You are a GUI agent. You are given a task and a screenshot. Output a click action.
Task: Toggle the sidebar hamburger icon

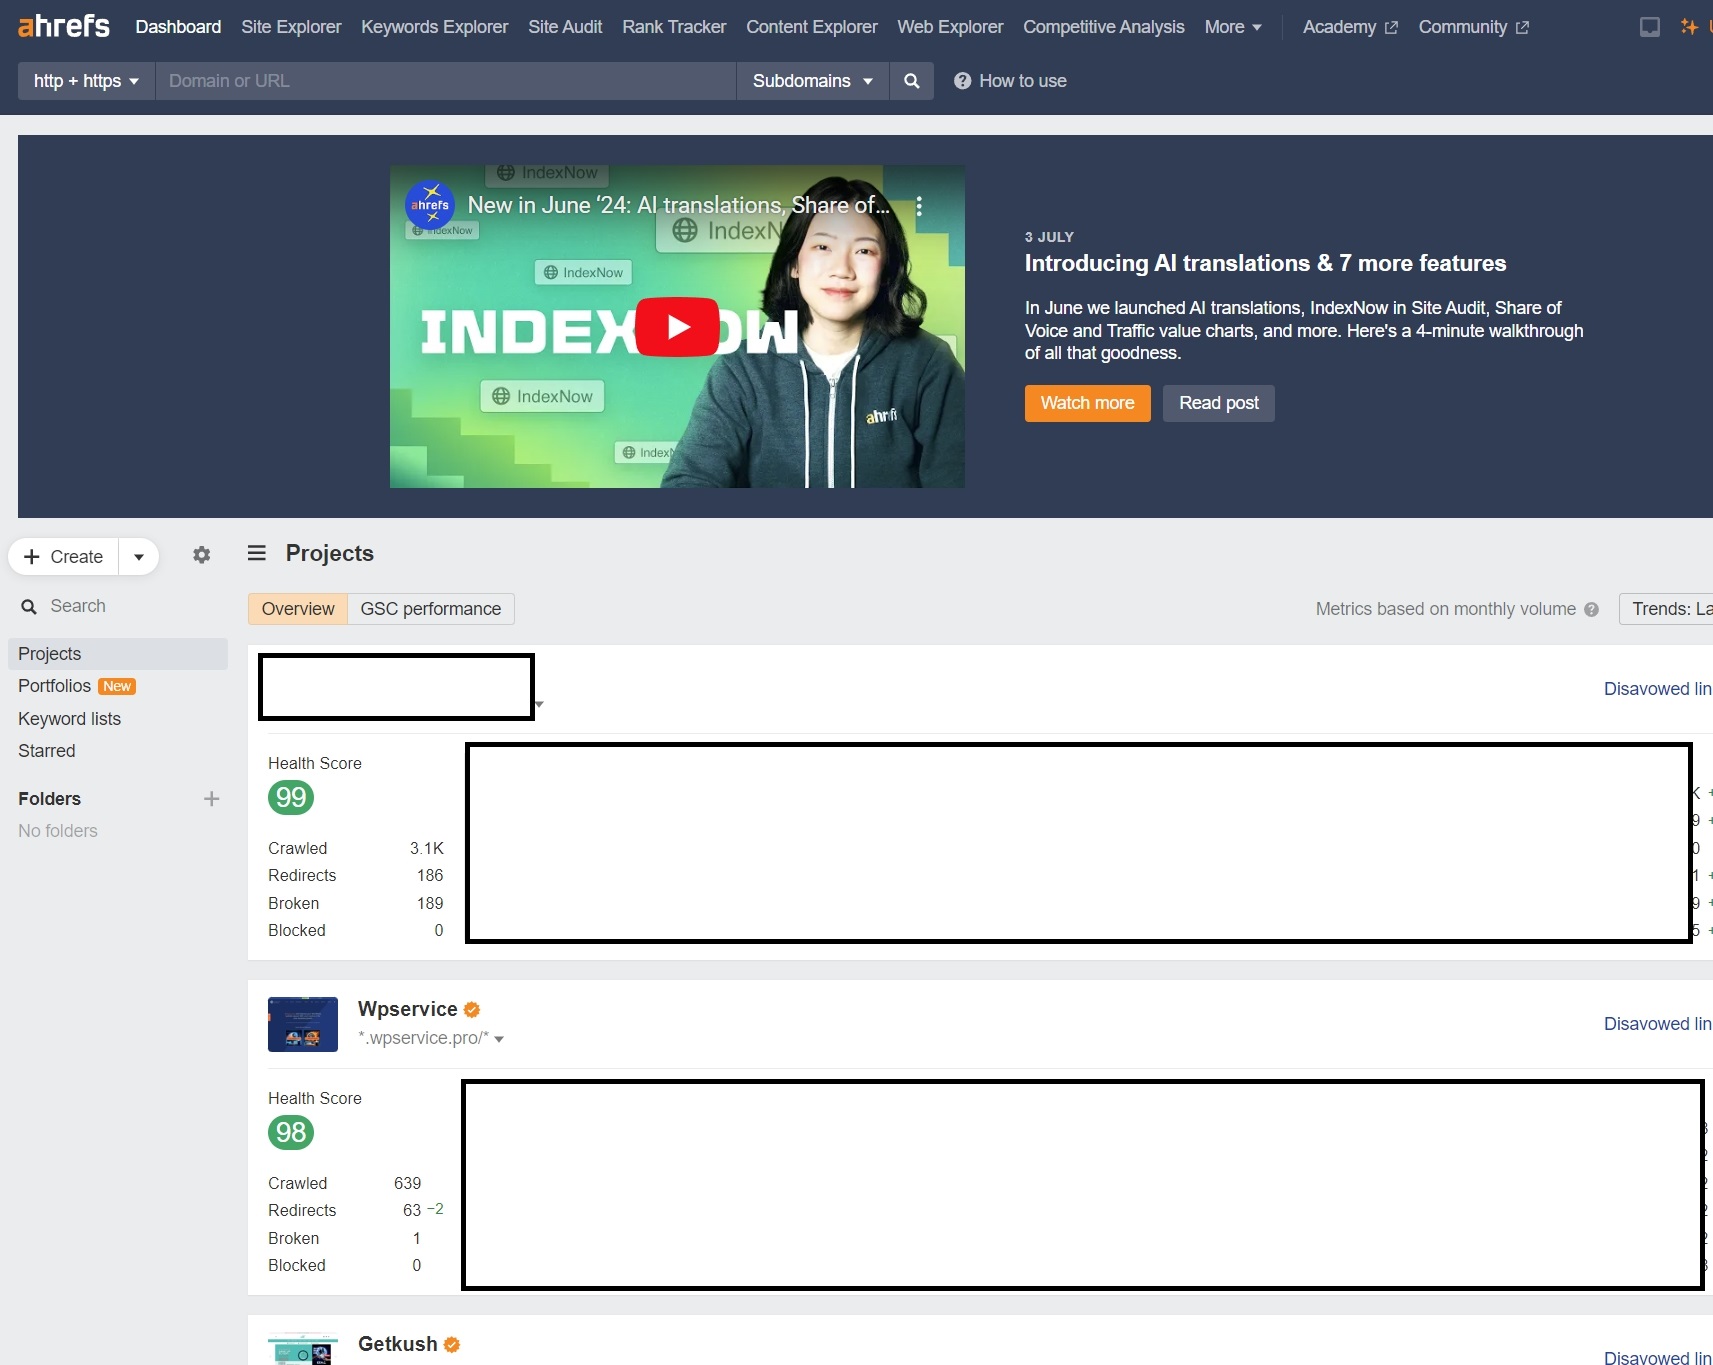pos(257,553)
